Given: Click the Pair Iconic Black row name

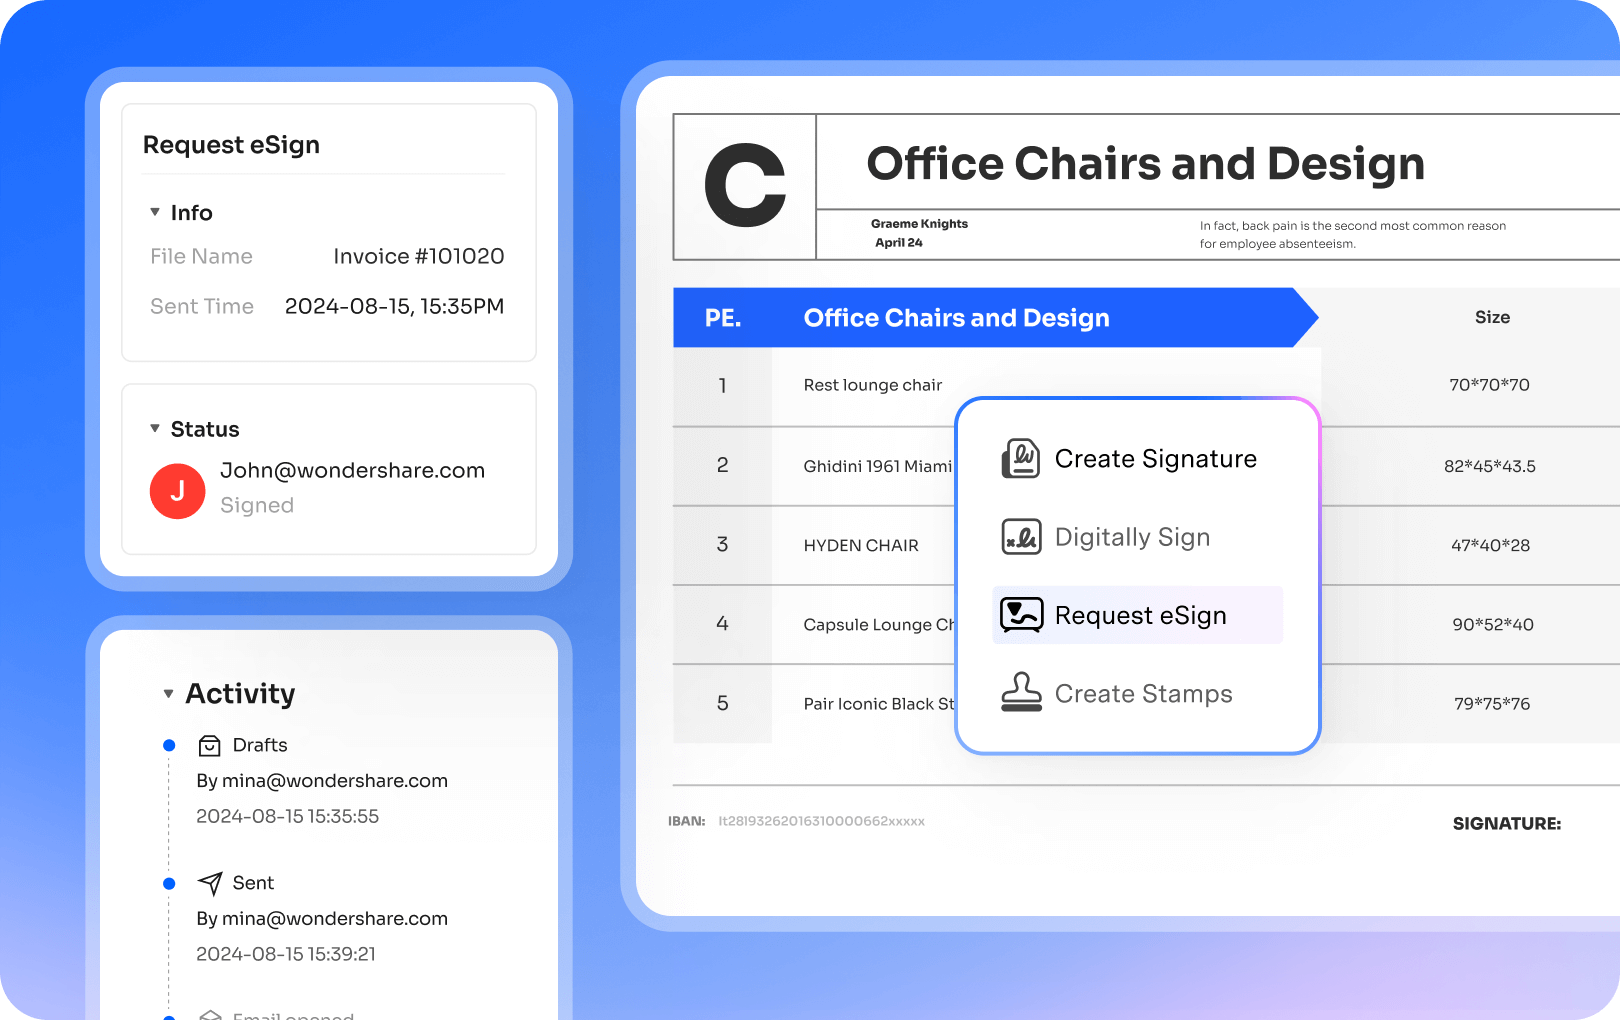Looking at the screenshot, I should click(x=880, y=704).
